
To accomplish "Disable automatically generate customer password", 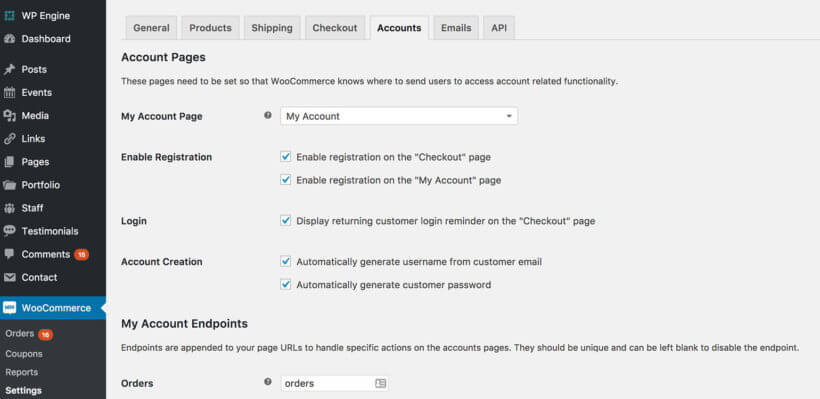I will pyautogui.click(x=286, y=284).
